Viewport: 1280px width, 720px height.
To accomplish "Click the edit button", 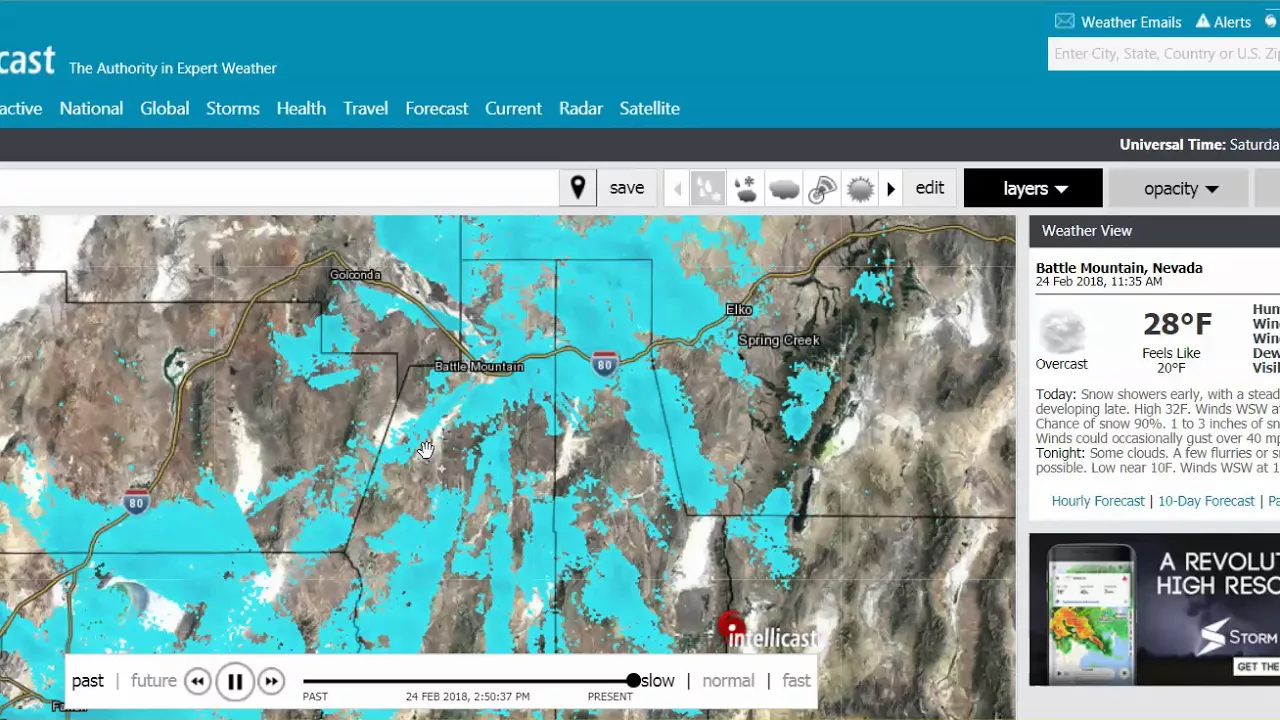I will click(930, 188).
